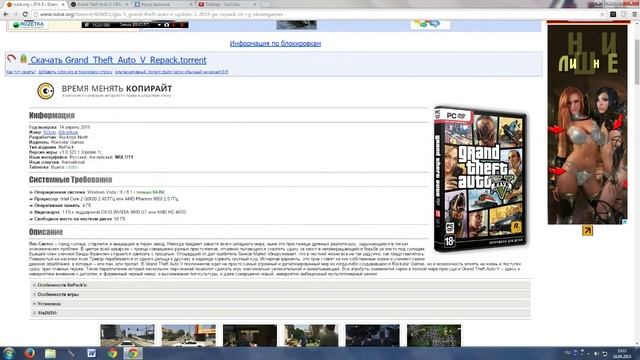640x360 pixels.
Task: Click the add rutor.org to search bar link
Action: pos(75,72)
